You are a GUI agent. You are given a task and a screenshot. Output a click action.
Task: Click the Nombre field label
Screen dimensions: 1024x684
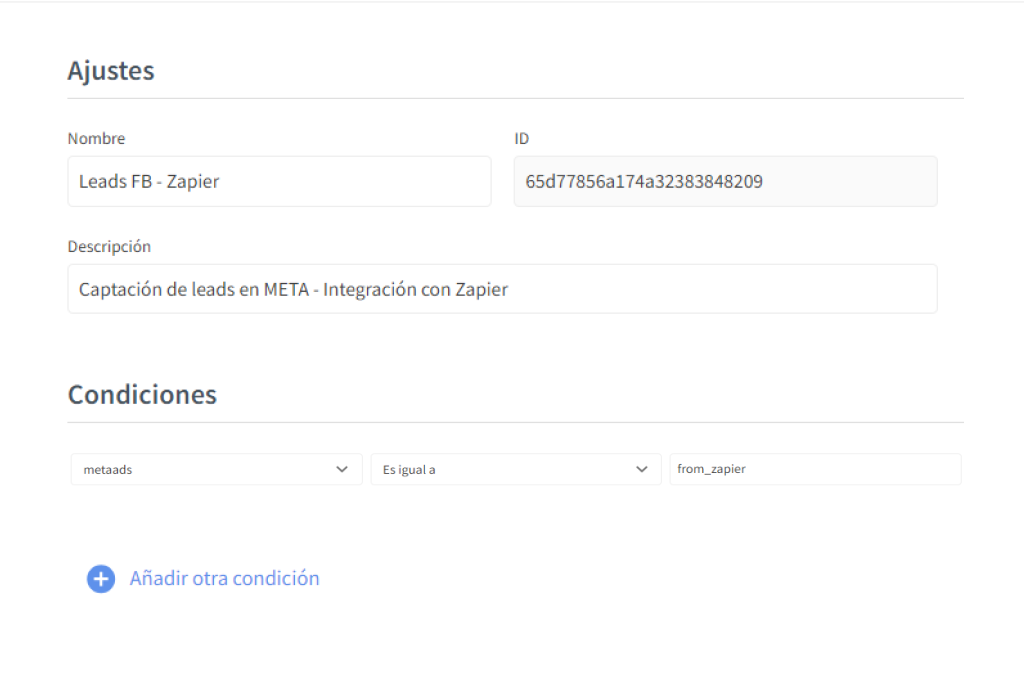tap(96, 139)
